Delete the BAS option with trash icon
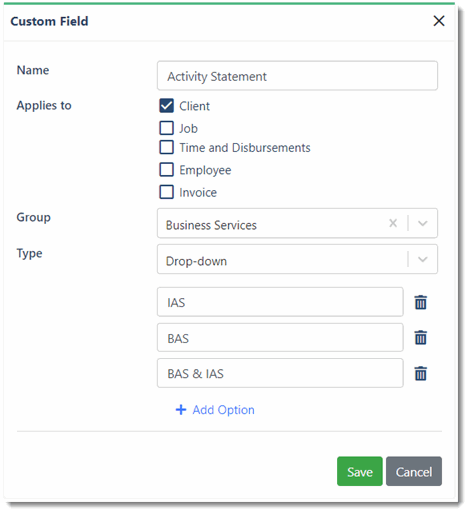The image size is (470, 514). coord(420,337)
